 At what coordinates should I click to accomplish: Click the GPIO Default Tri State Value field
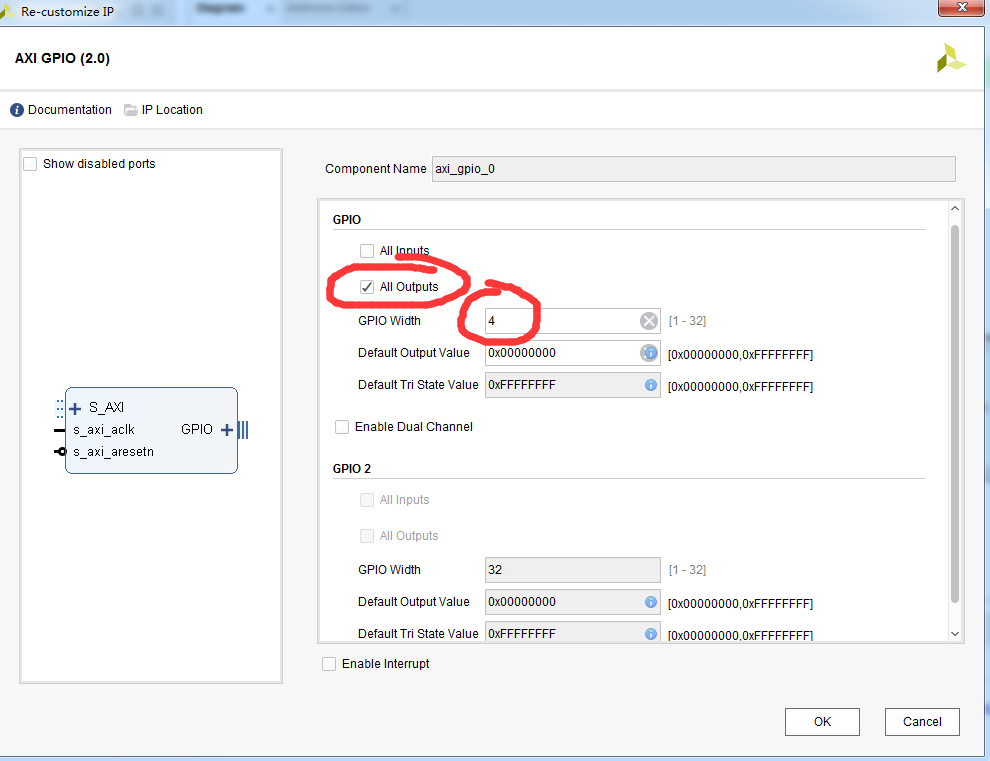click(573, 385)
